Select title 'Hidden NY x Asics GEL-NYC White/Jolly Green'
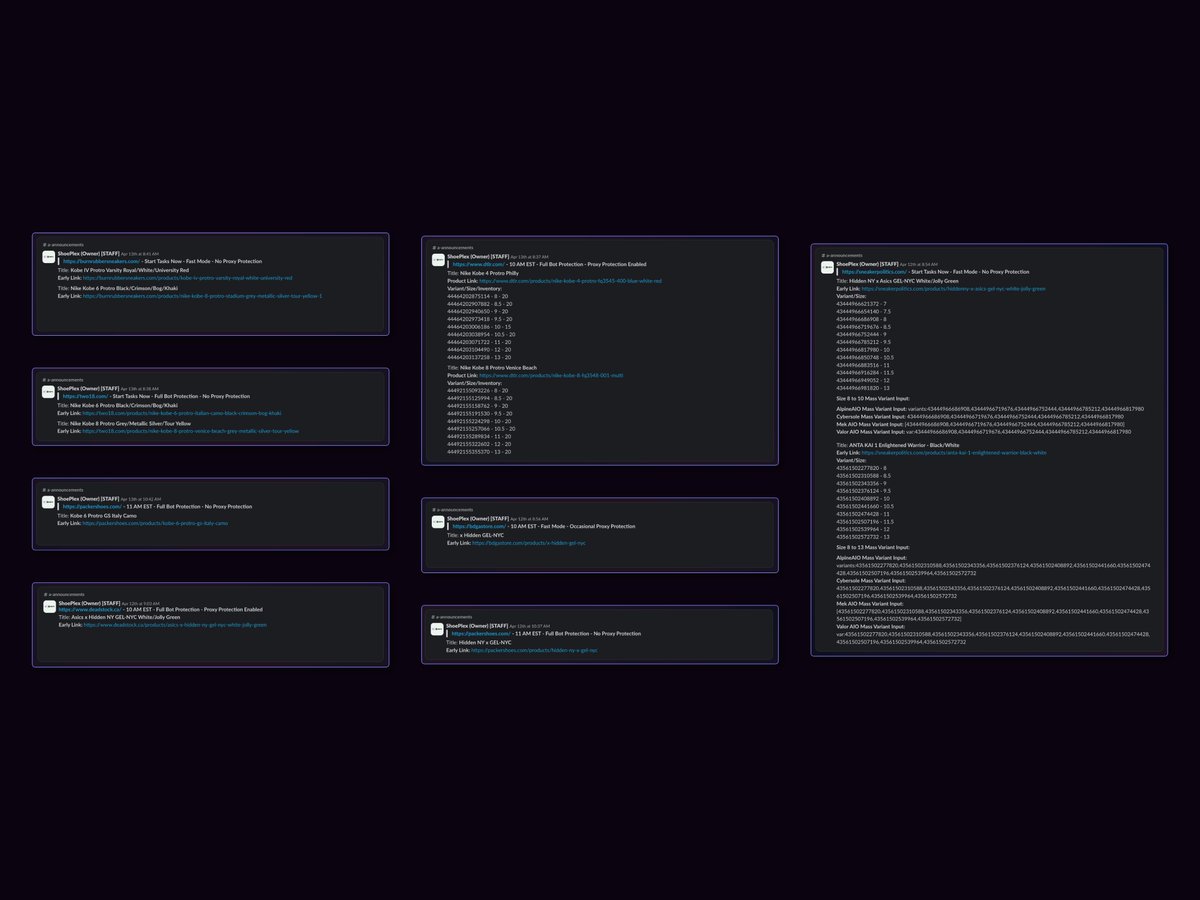The width and height of the screenshot is (1200, 900). pos(904,281)
